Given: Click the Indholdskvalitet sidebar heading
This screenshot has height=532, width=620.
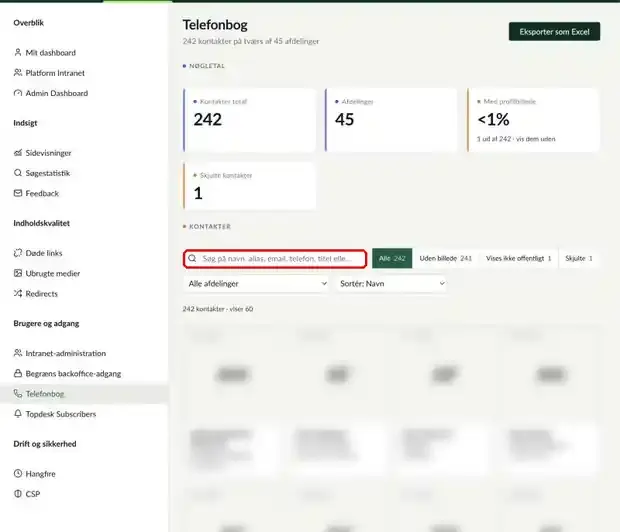Looking at the screenshot, I should pyautogui.click(x=42, y=223).
